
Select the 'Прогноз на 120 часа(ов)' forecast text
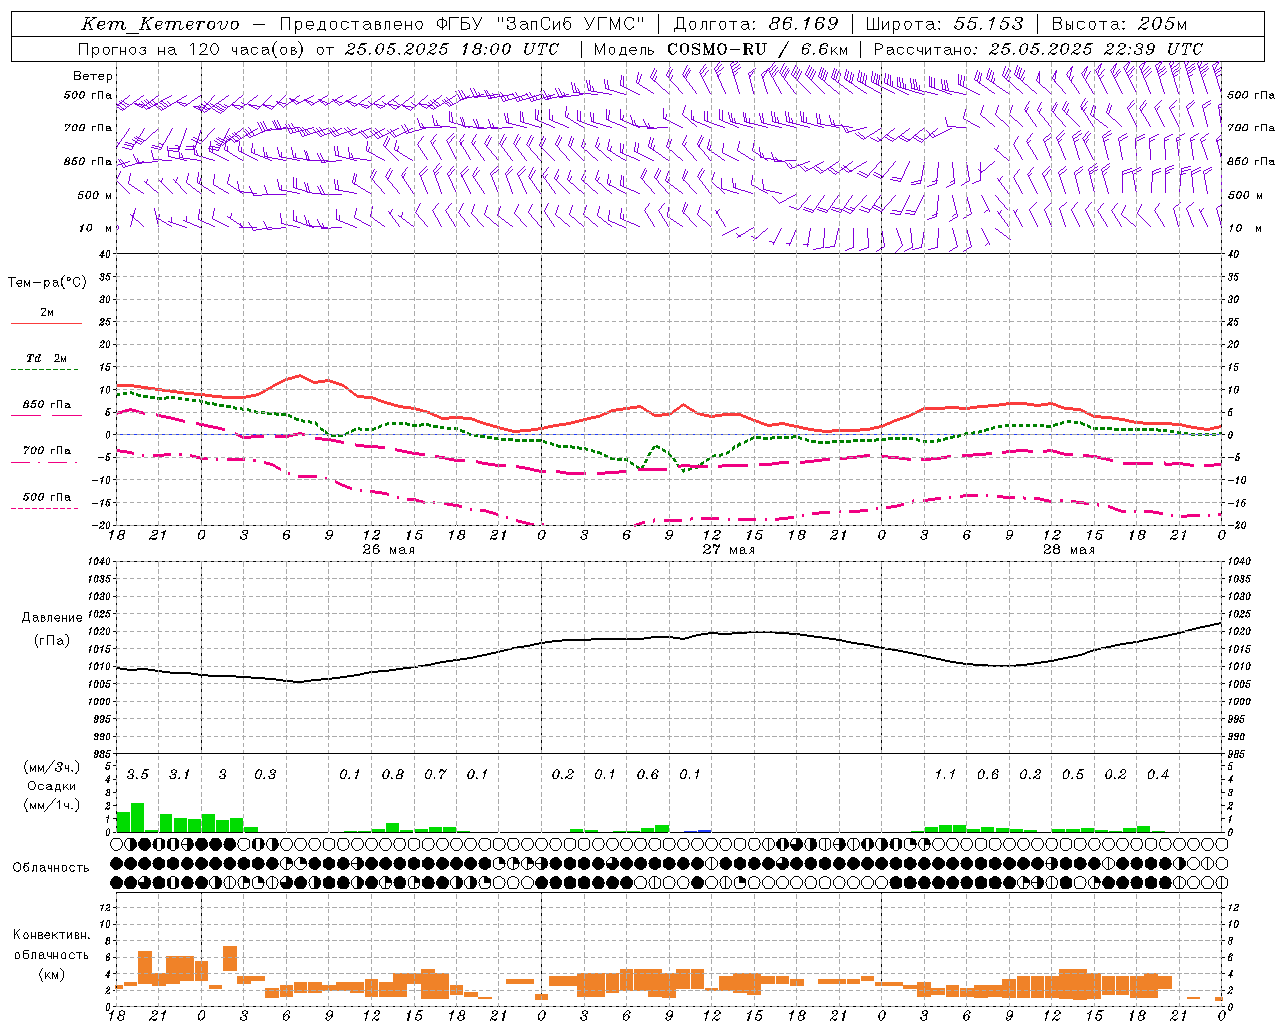(193, 49)
